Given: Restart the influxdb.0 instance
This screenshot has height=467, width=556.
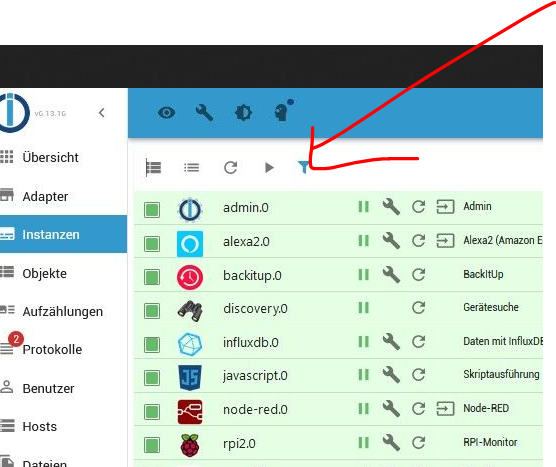Looking at the screenshot, I should (x=419, y=341).
